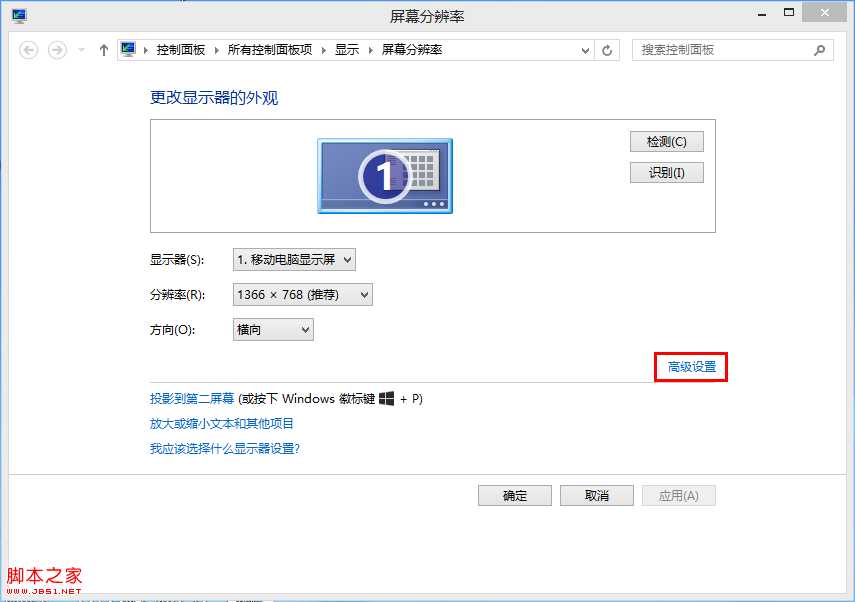855x602 pixels.
Task: Click the back navigation arrow
Action: (28, 50)
